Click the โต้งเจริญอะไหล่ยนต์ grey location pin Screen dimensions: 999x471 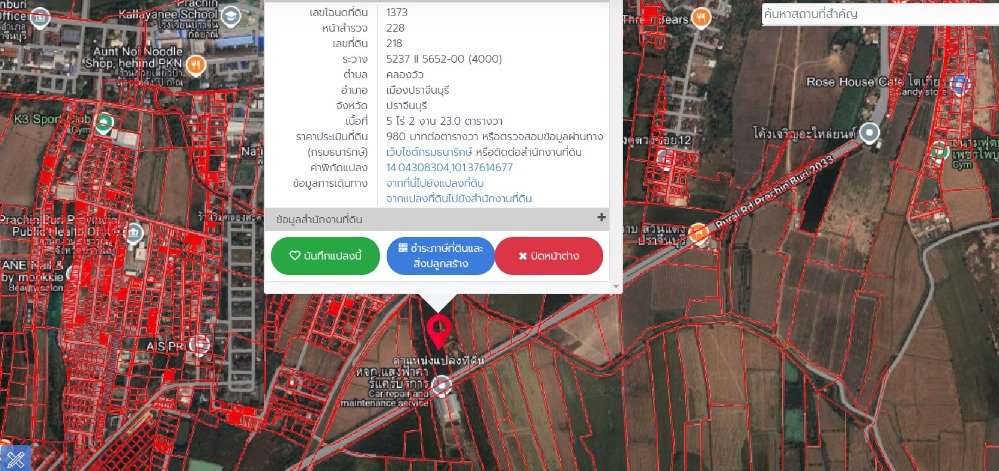pyautogui.click(x=870, y=134)
